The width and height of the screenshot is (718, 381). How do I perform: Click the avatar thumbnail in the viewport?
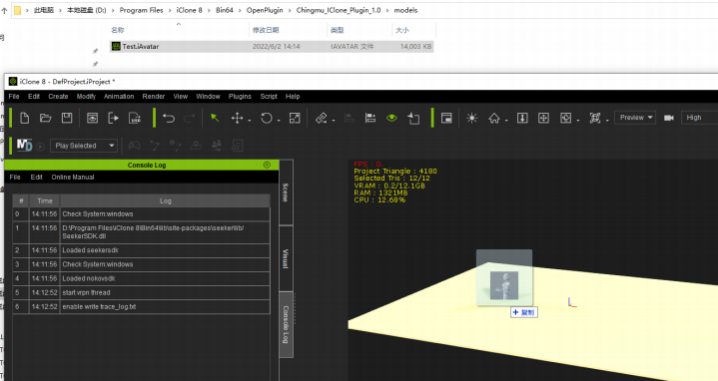(504, 285)
